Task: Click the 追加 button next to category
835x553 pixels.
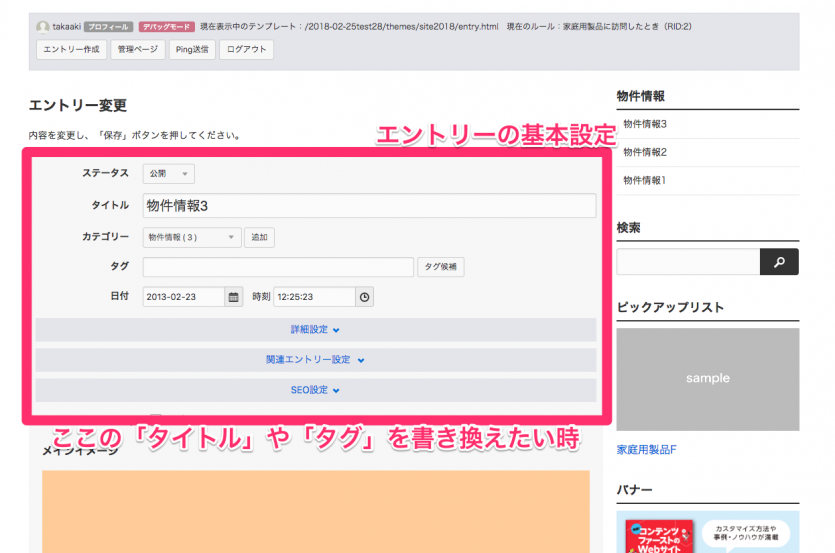Action: [259, 238]
